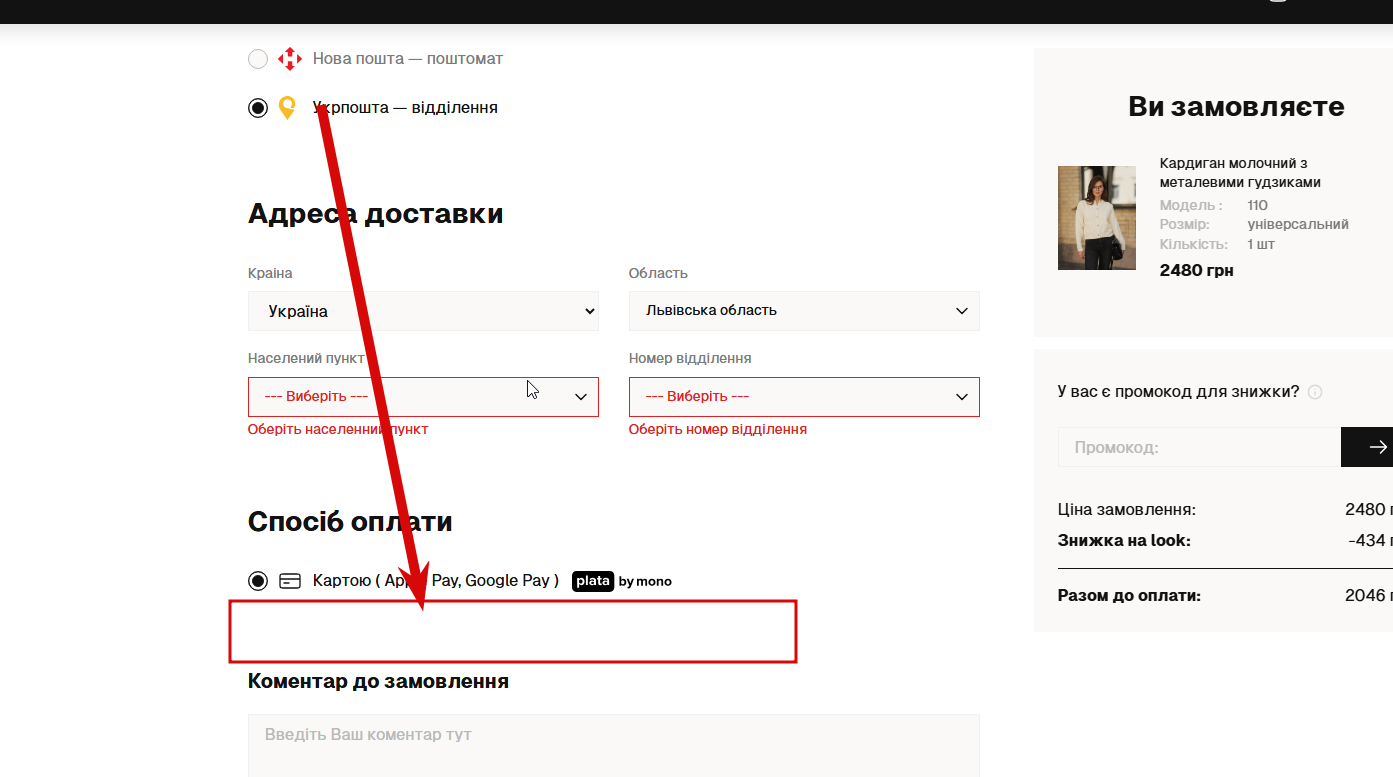
Task: Click the Укрпошта yellow pin icon
Action: point(287,108)
